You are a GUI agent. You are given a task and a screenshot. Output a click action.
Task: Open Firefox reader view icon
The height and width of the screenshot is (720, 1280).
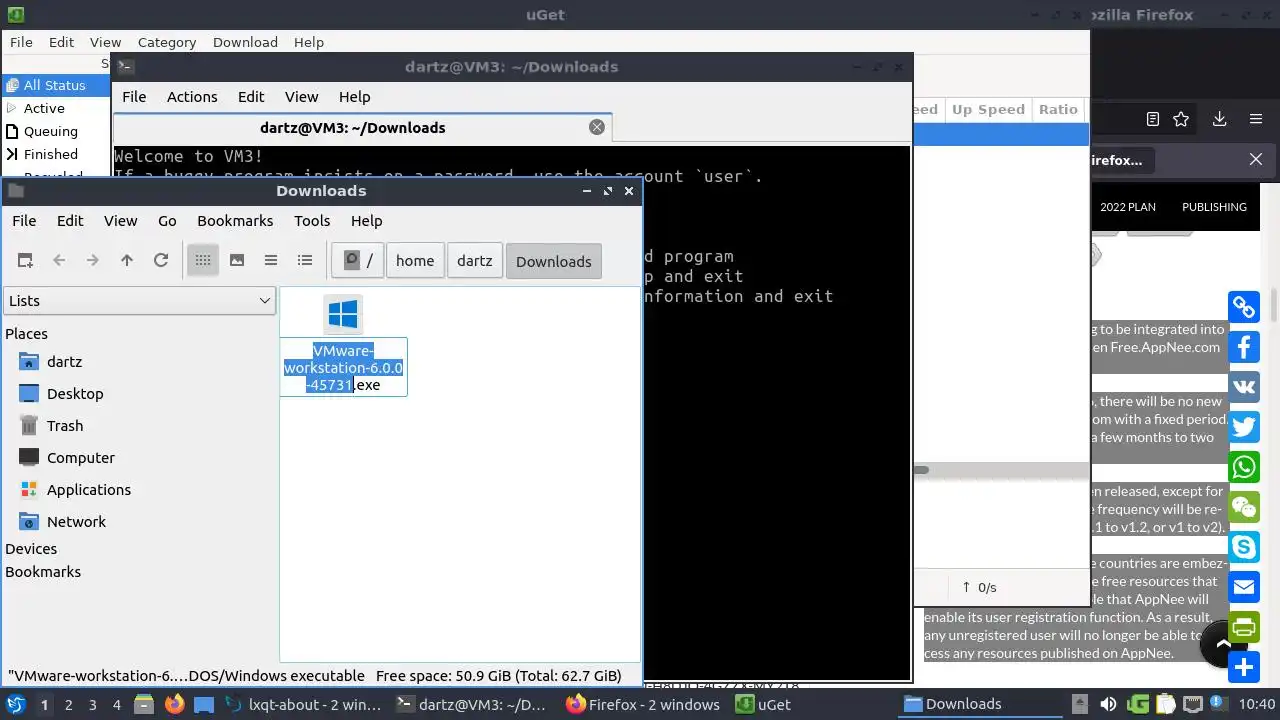point(1153,119)
